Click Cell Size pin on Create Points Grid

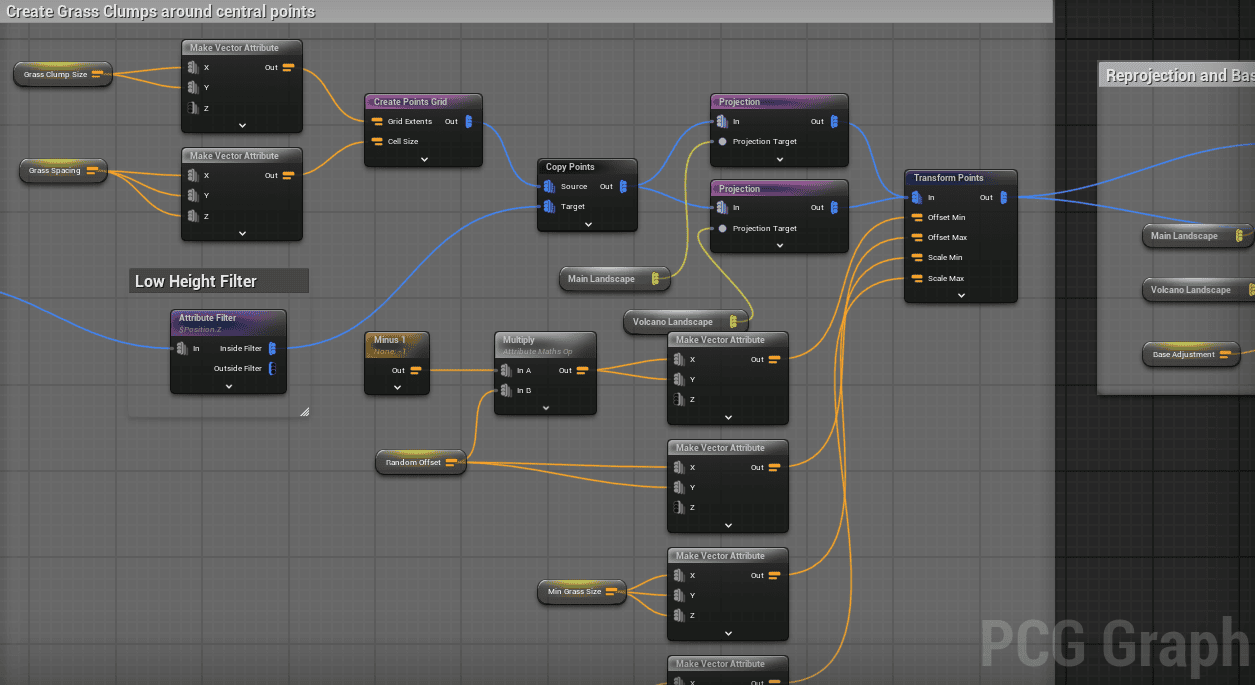coord(377,142)
